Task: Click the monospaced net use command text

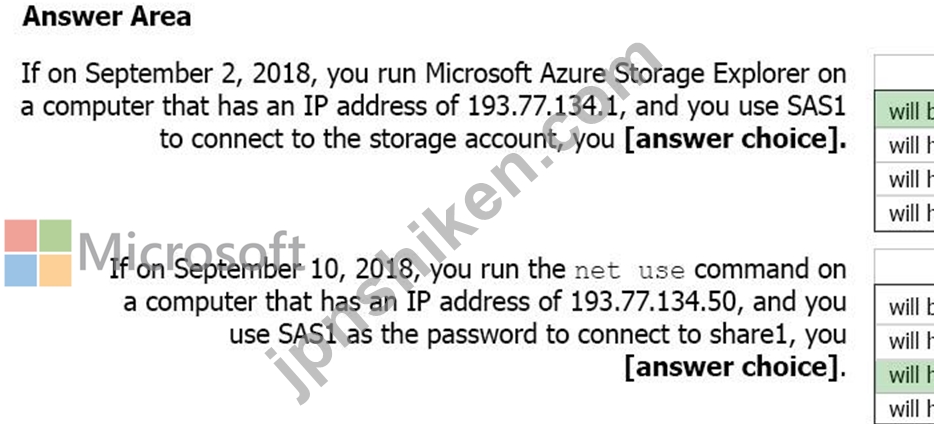Action: [630, 272]
